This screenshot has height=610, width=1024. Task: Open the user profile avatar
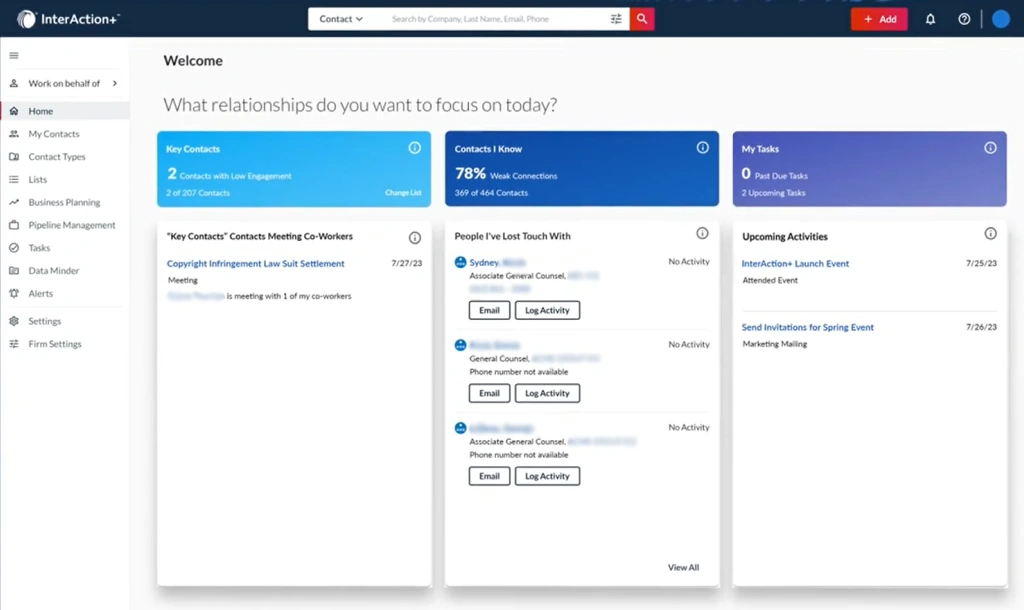pos(1000,19)
